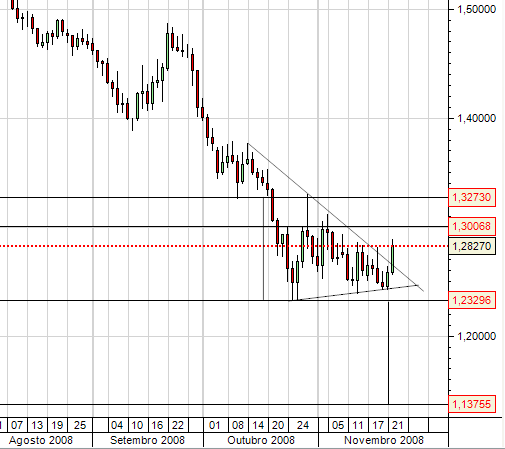
Task: Select the vertical measurement line in mid-October
Action: [264, 249]
